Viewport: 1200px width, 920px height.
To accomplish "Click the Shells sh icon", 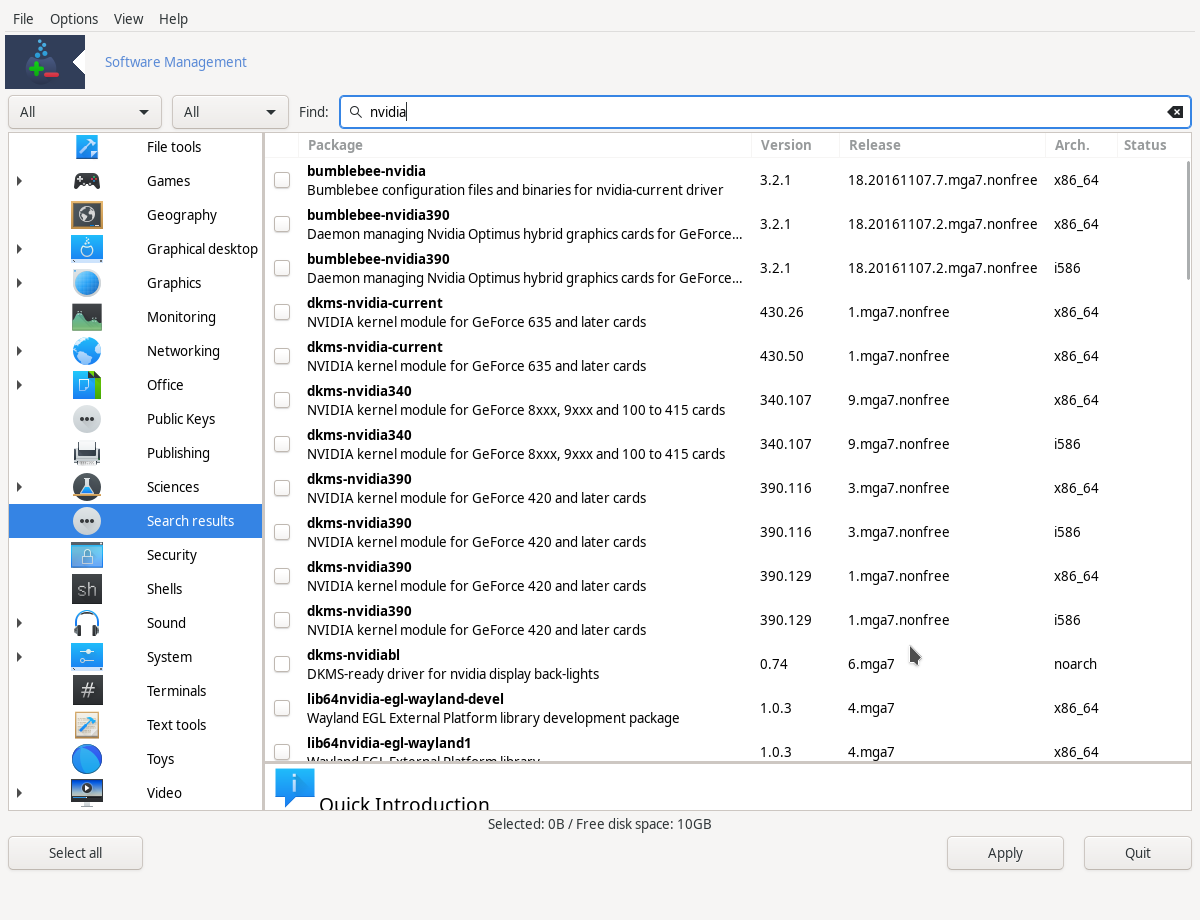I will 87,589.
